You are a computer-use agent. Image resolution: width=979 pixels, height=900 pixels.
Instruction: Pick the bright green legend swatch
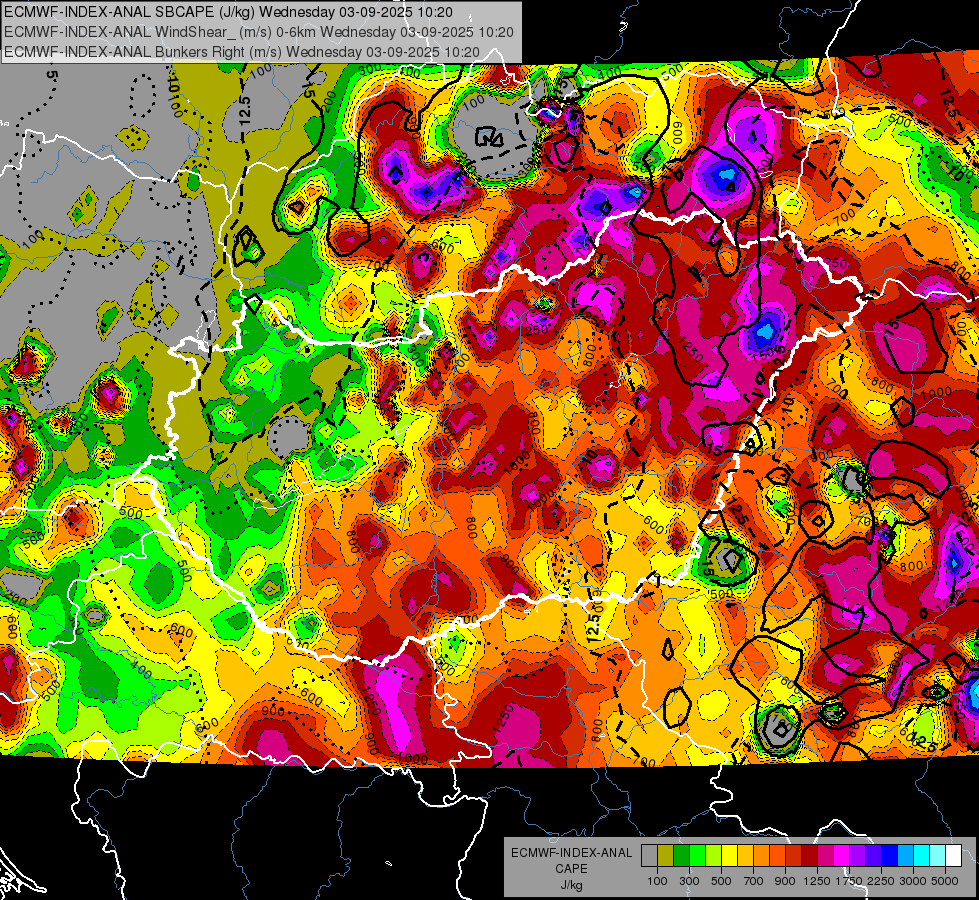(697, 856)
